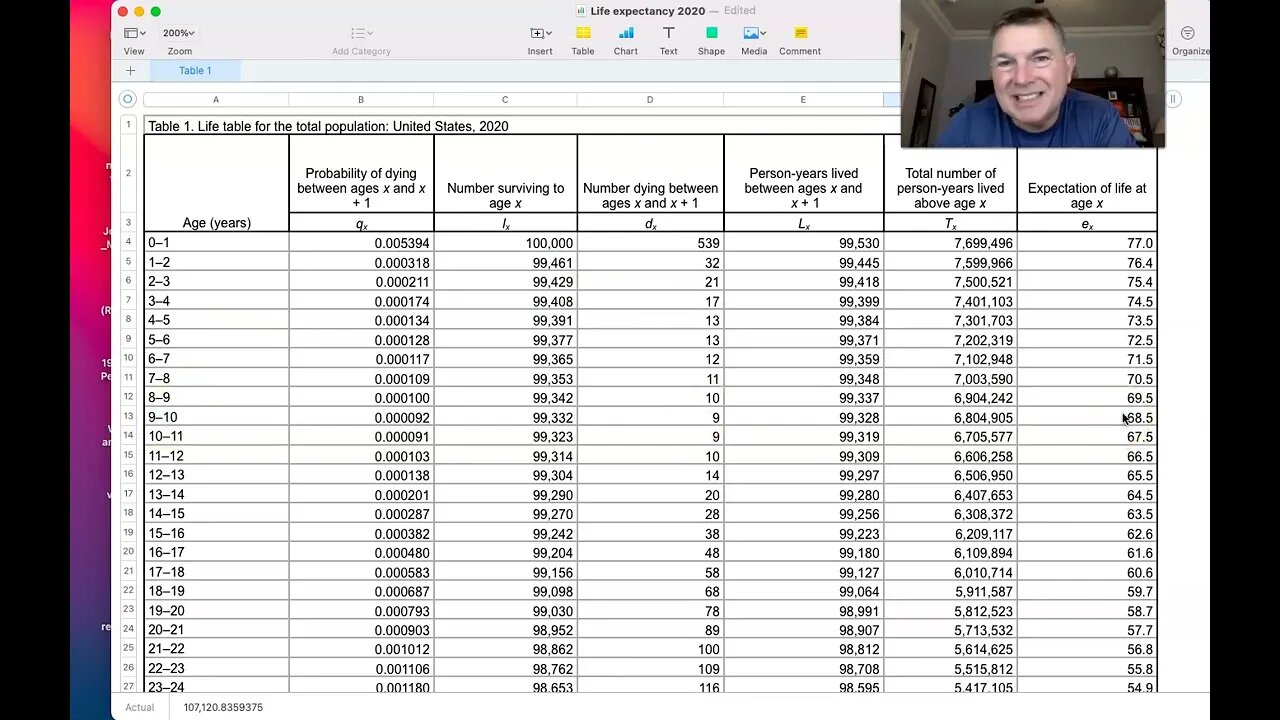Click the Shape toolbar icon
The image size is (1280, 720).
tap(712, 33)
